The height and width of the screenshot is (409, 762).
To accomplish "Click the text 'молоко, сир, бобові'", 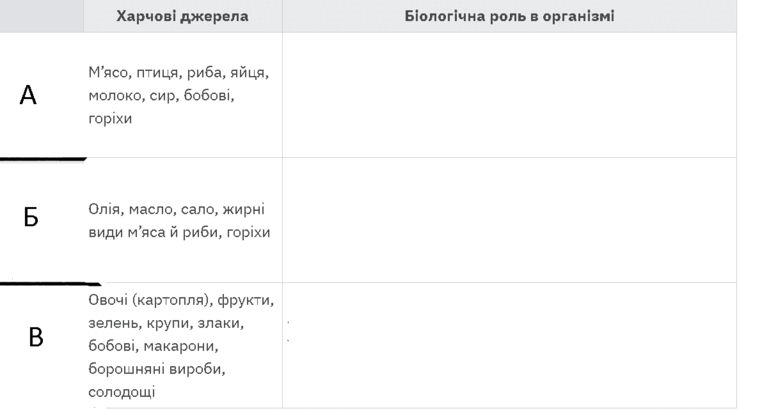I will (x=161, y=96).
